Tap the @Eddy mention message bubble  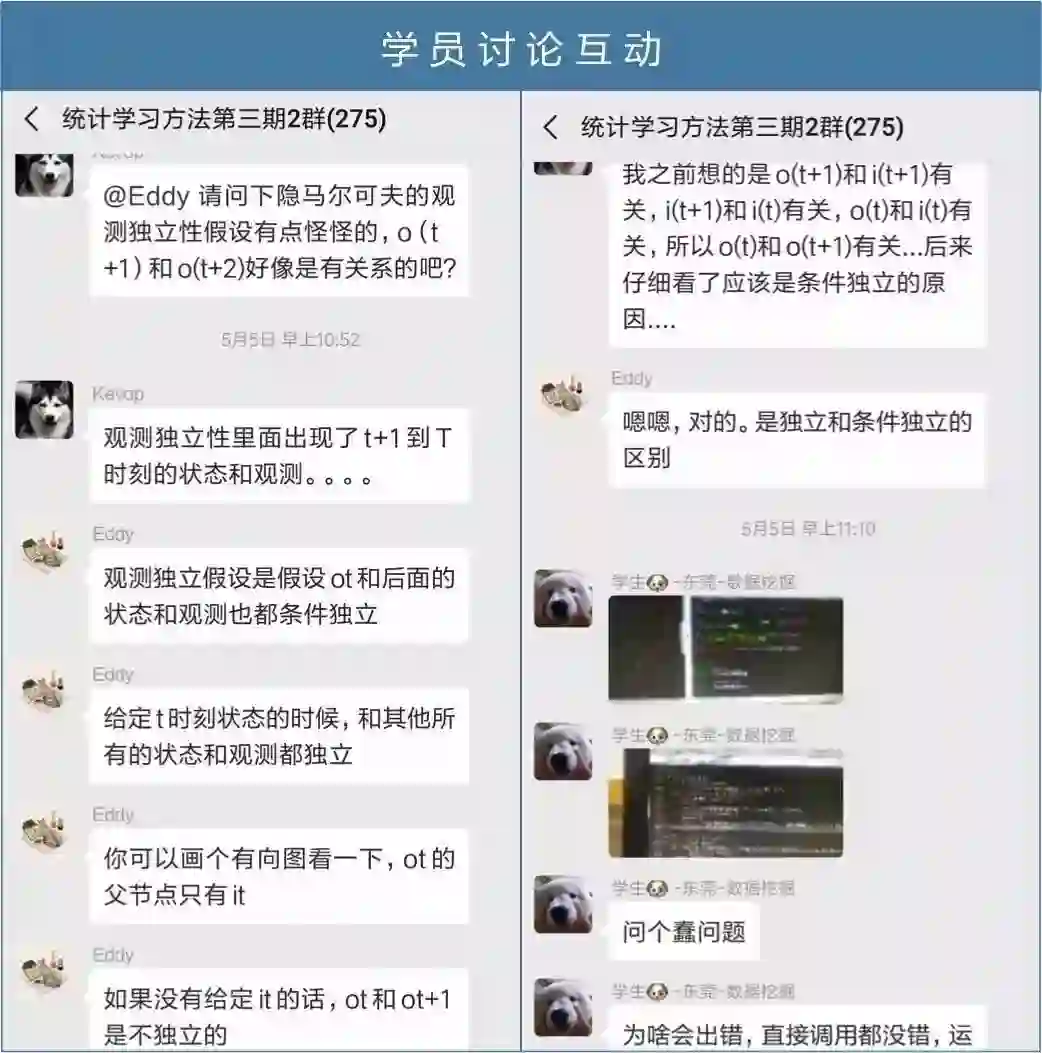[279, 232]
